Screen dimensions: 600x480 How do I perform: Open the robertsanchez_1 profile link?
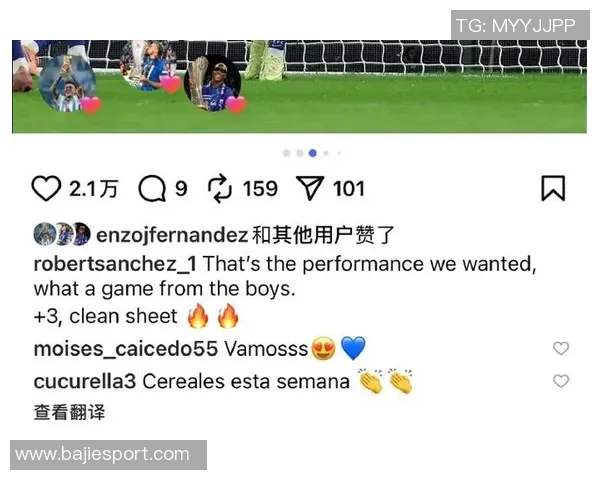tap(115, 264)
